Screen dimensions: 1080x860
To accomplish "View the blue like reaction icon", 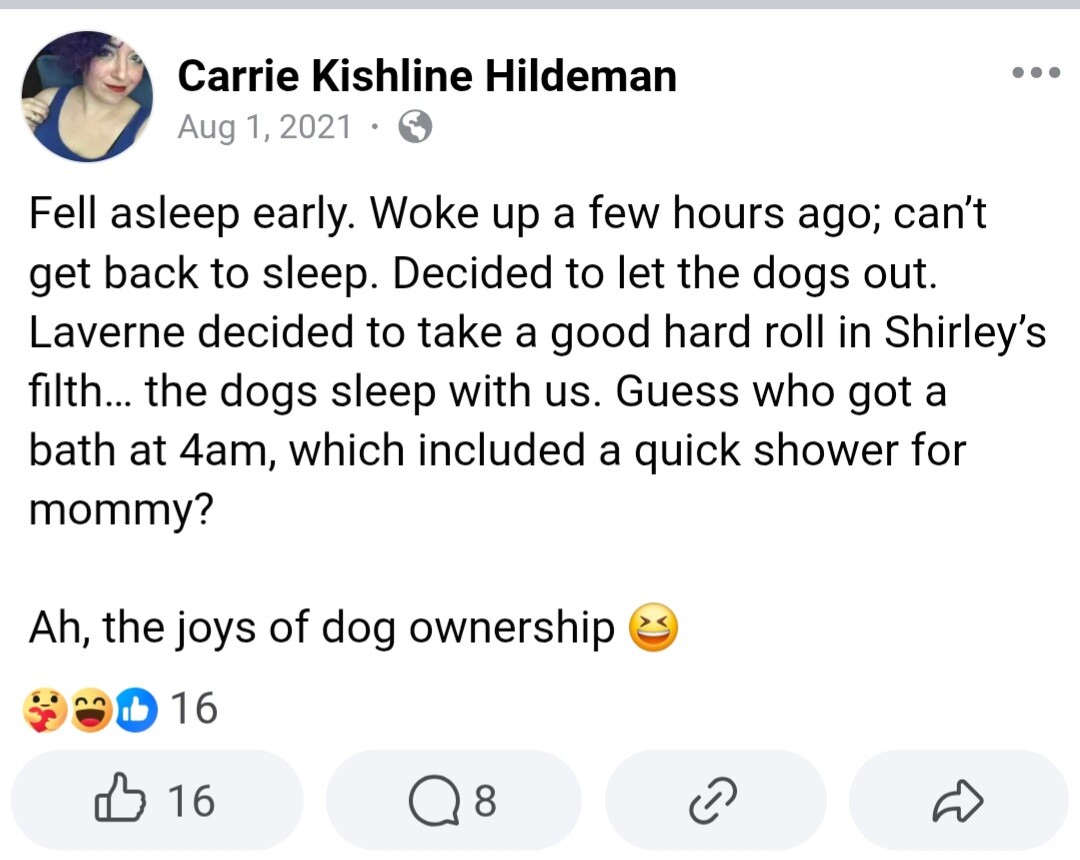I will tap(136, 709).
